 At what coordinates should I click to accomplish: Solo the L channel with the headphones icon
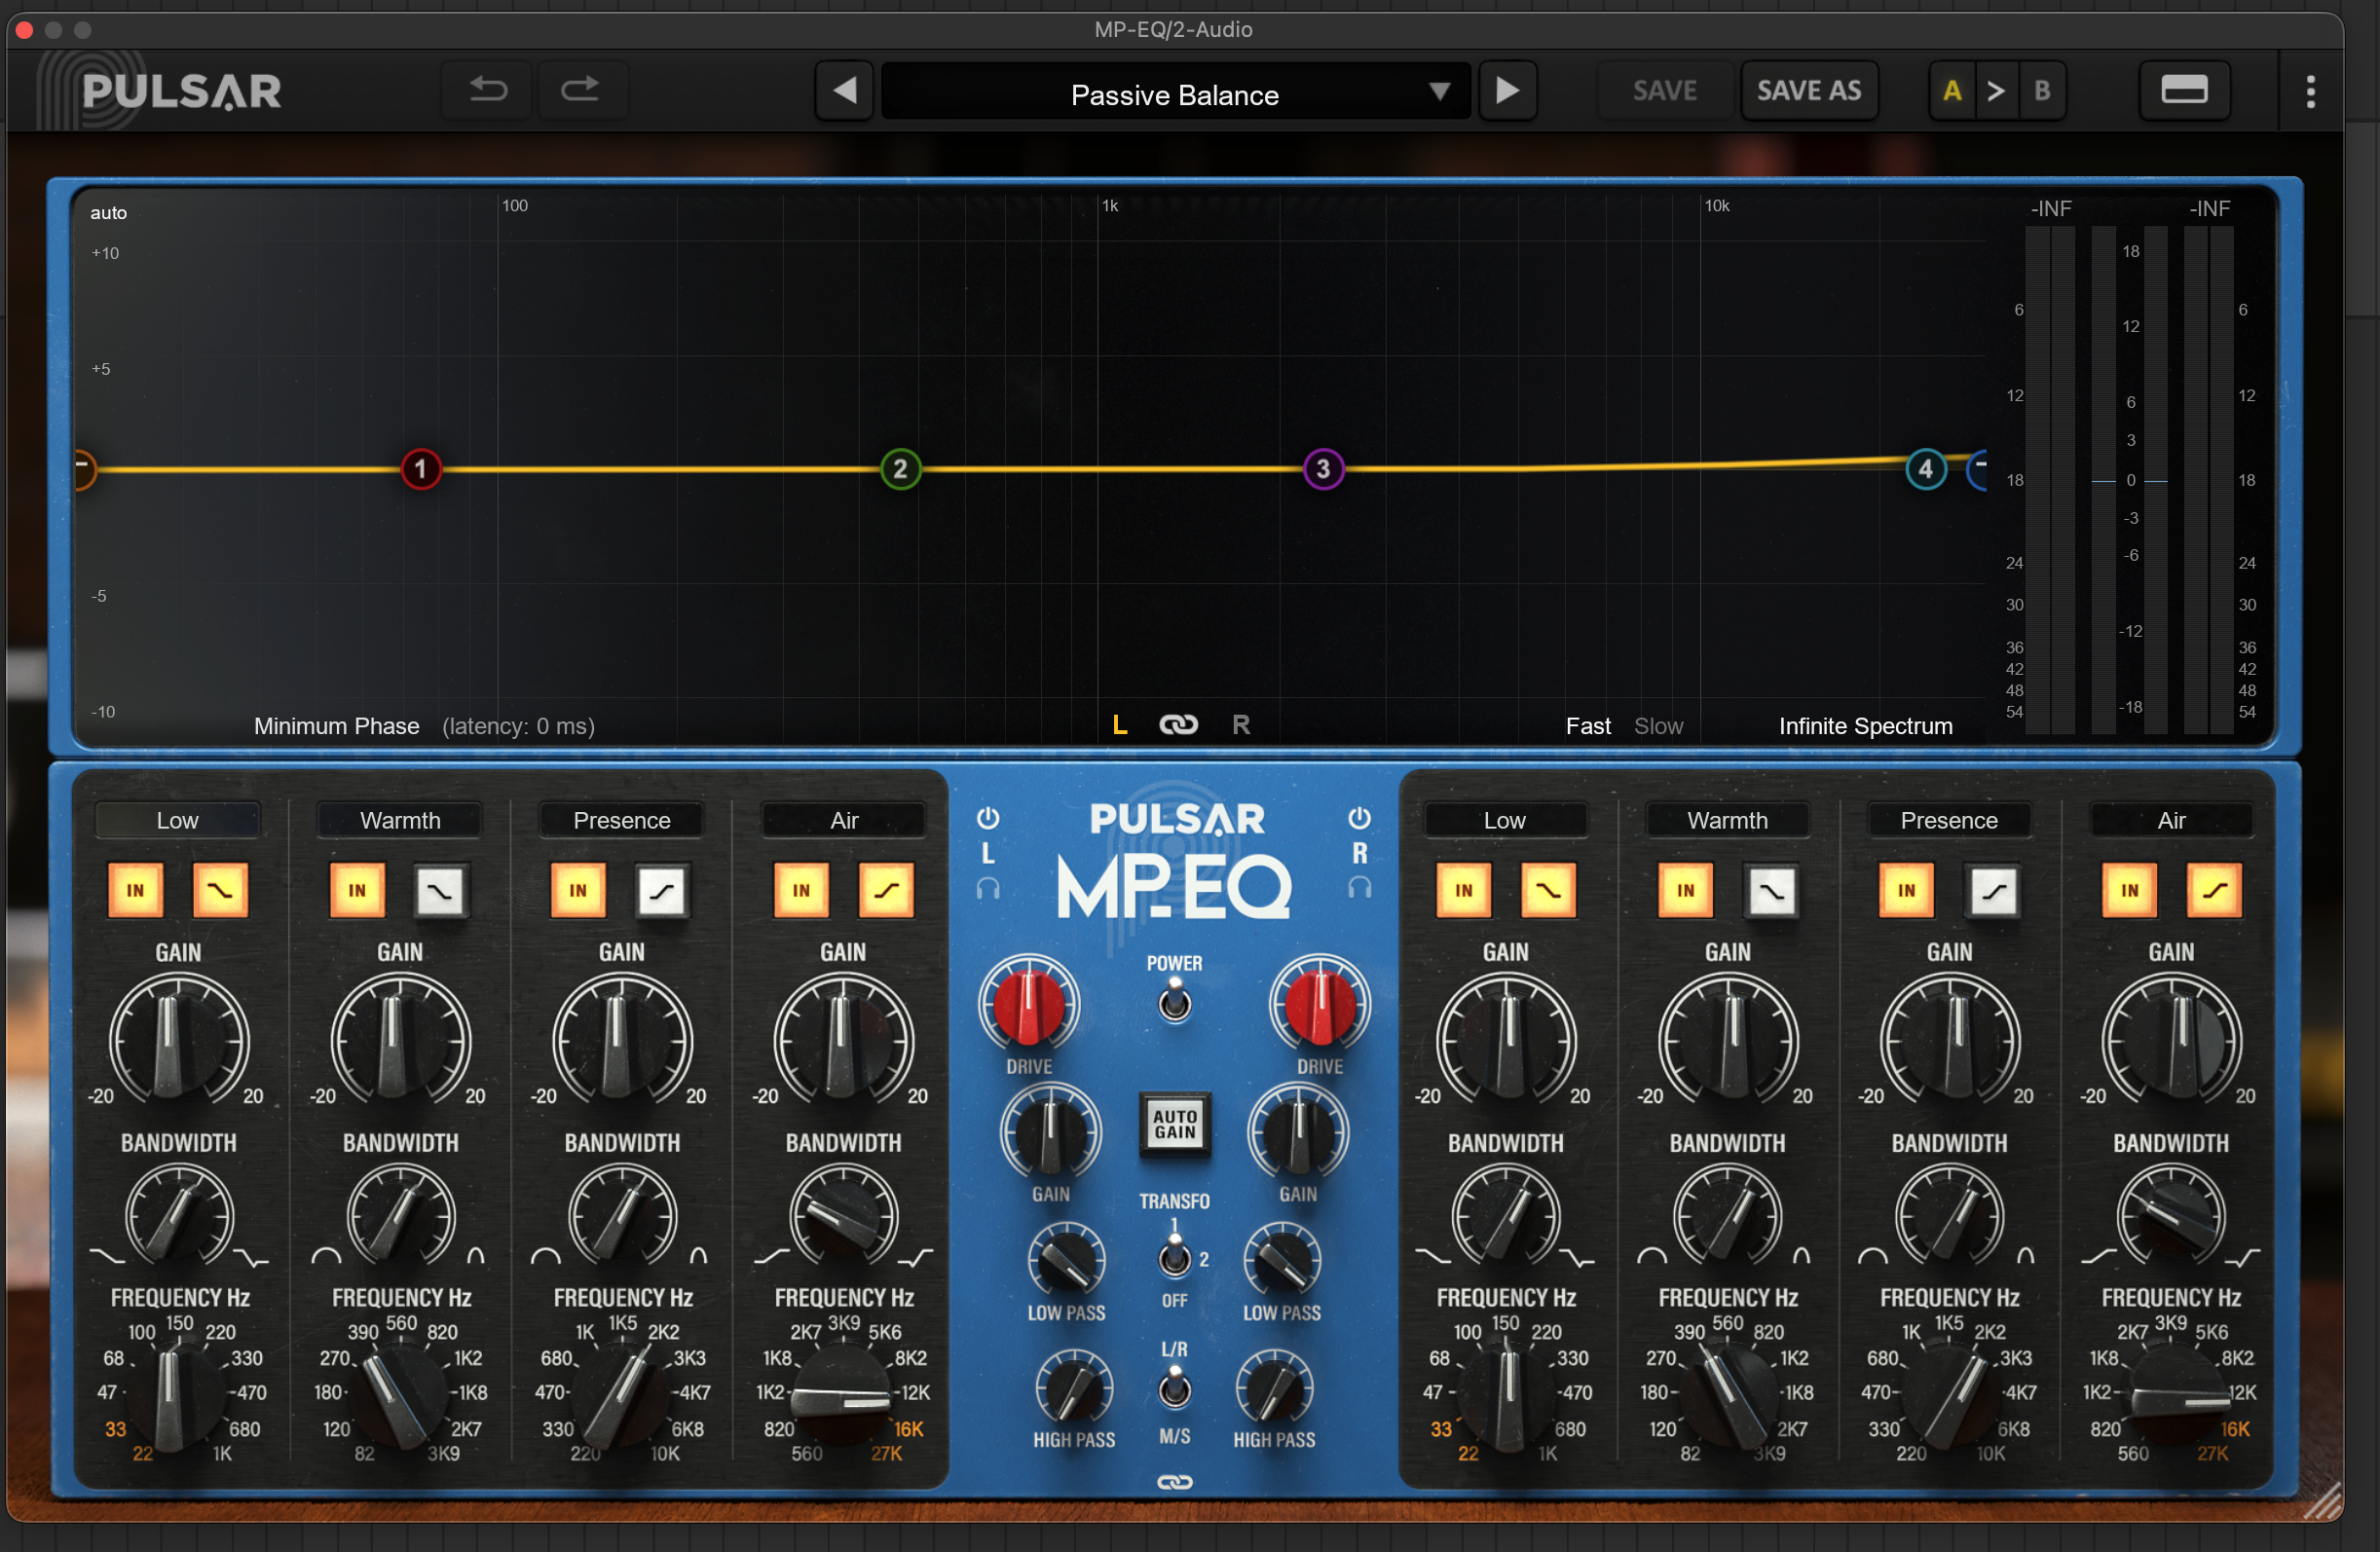pos(988,887)
